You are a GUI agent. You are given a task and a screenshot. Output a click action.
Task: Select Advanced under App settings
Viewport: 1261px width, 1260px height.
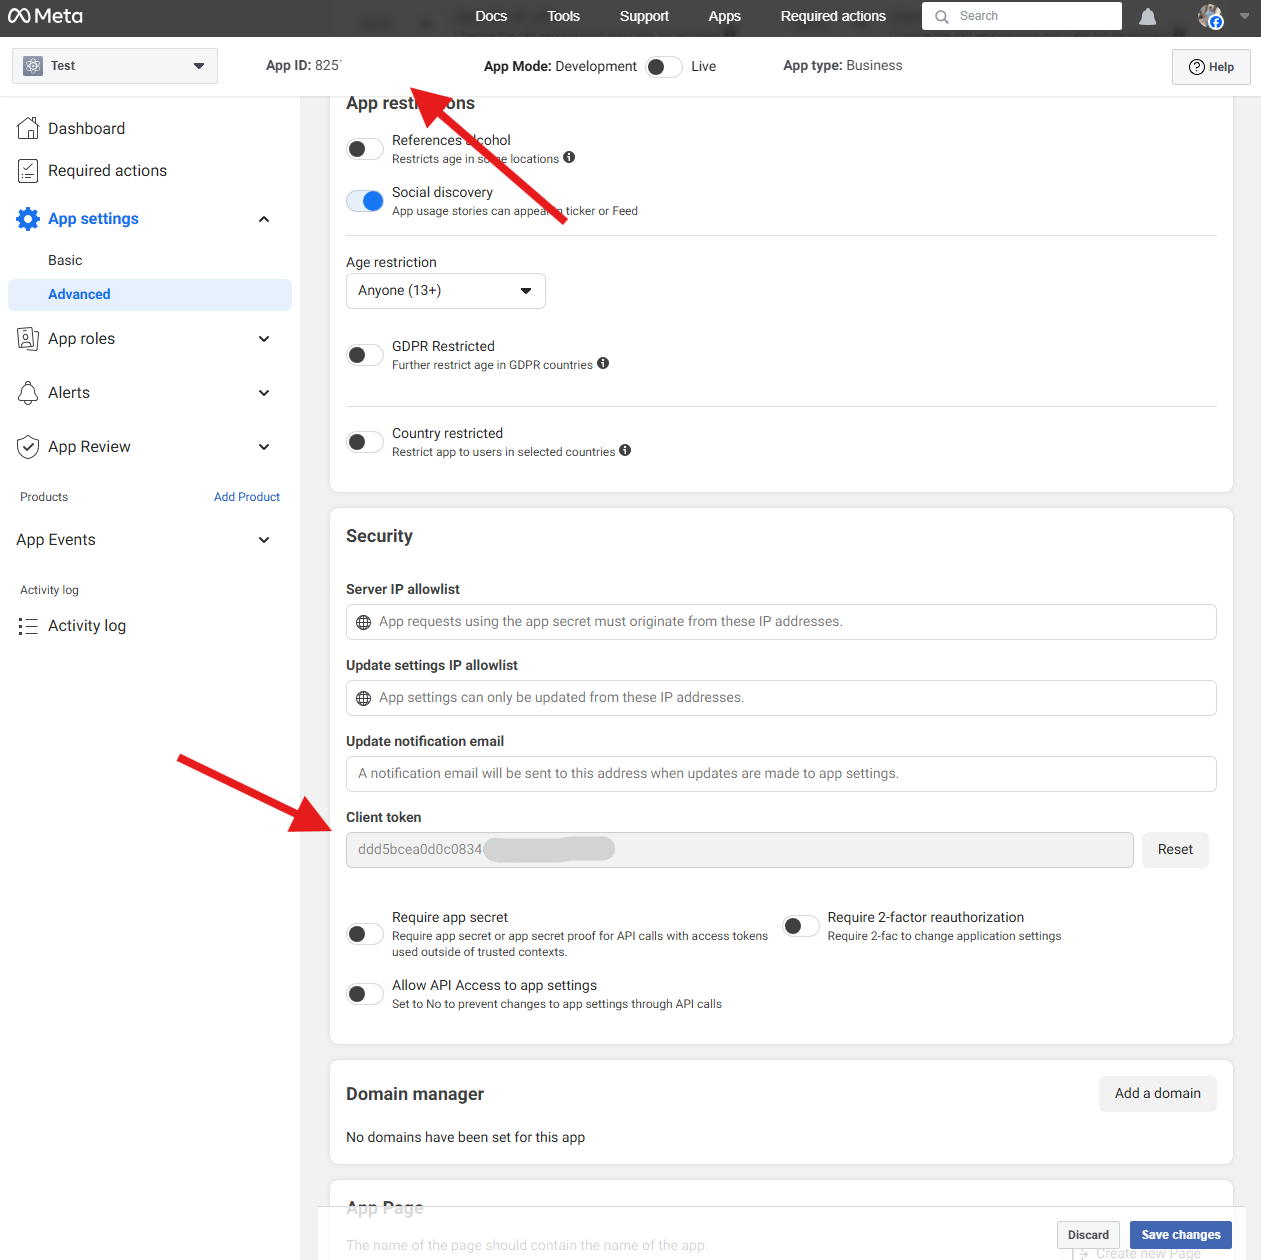(x=150, y=295)
